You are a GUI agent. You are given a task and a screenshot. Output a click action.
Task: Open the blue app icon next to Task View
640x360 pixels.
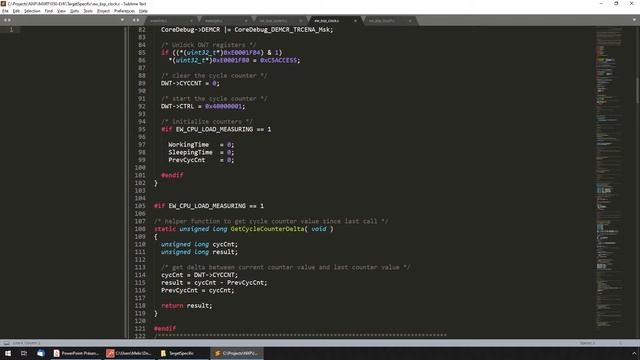[x=40, y=353]
